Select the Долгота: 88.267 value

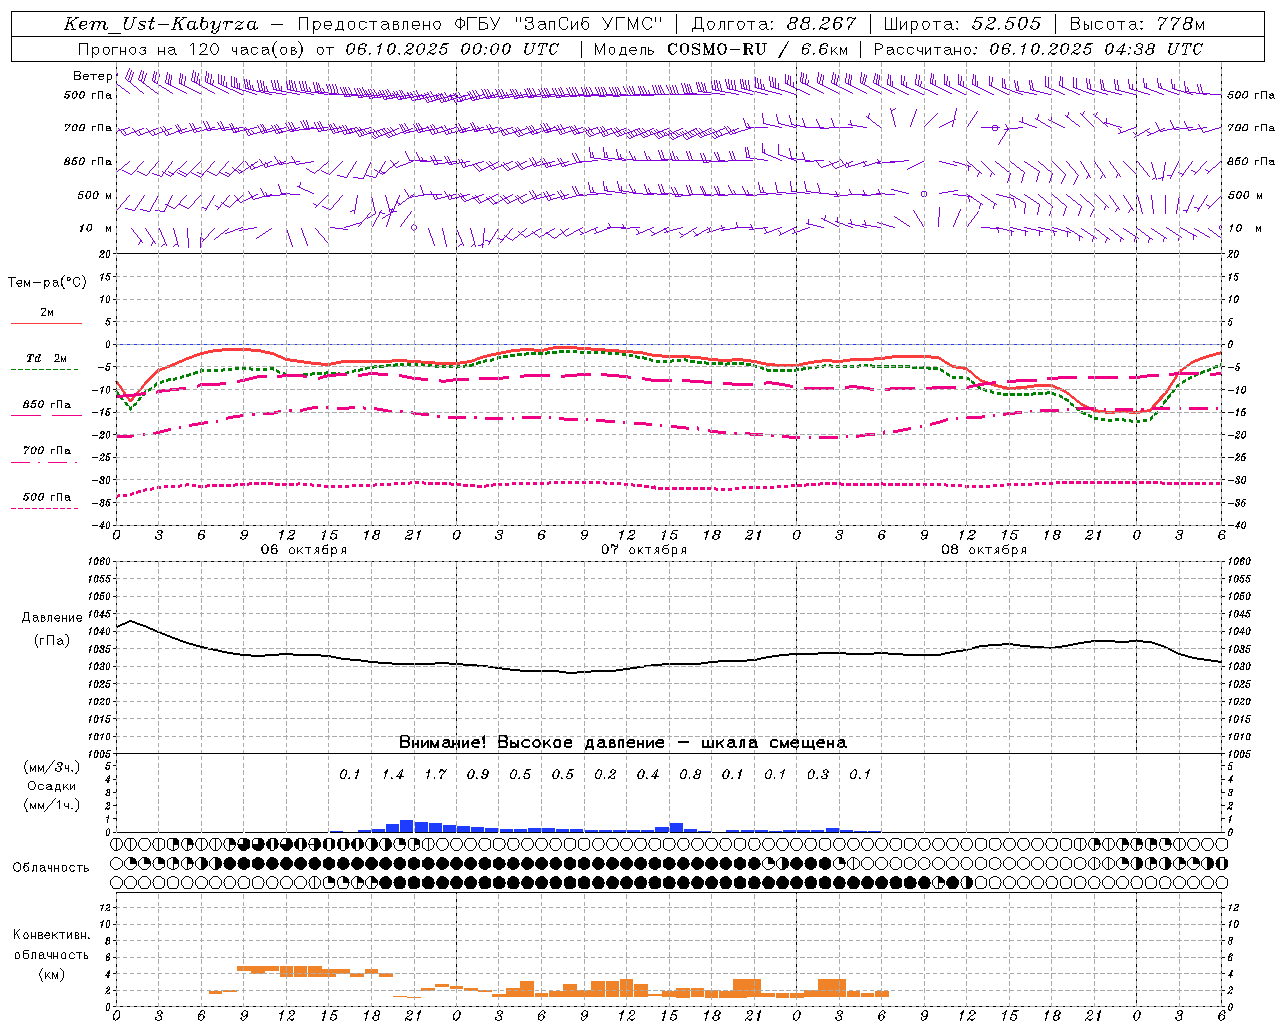tap(774, 24)
